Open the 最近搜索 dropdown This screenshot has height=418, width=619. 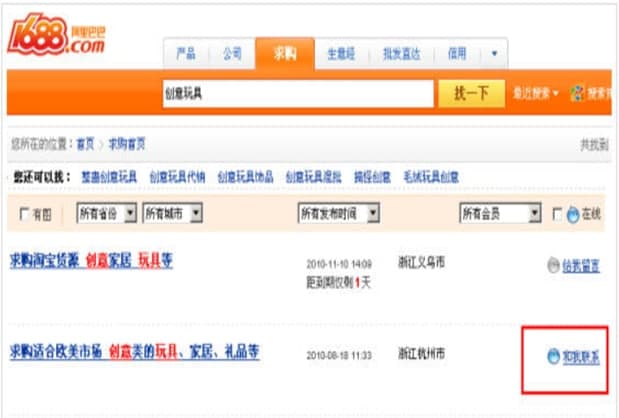click(x=535, y=94)
